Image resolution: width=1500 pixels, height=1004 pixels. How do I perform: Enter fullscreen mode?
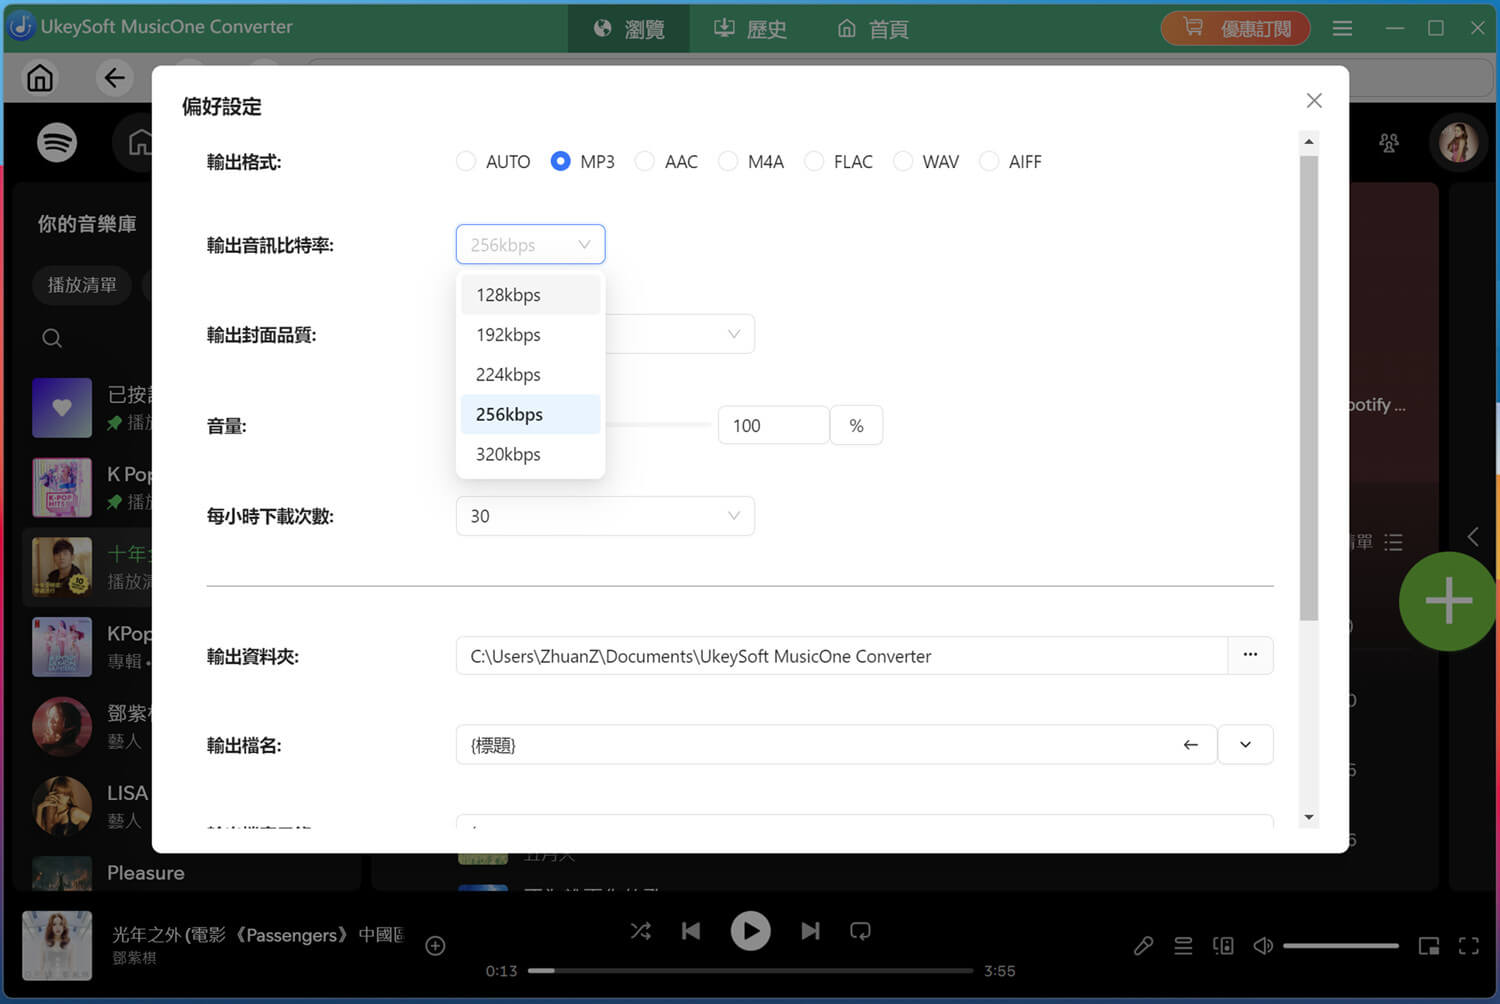[x=1469, y=945]
